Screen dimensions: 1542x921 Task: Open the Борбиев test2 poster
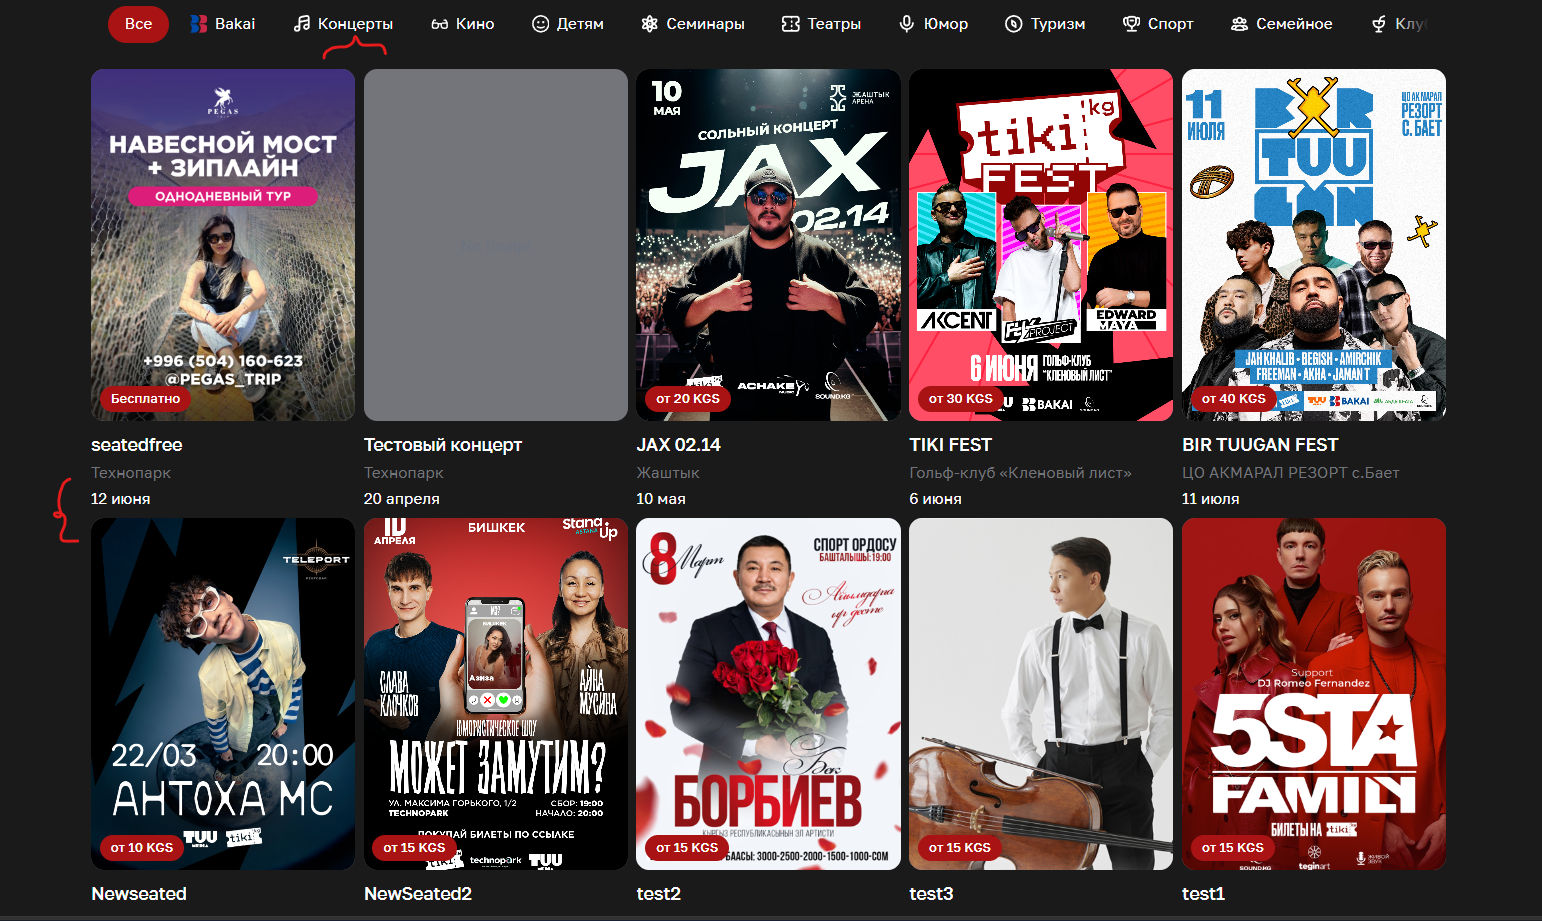coord(768,694)
